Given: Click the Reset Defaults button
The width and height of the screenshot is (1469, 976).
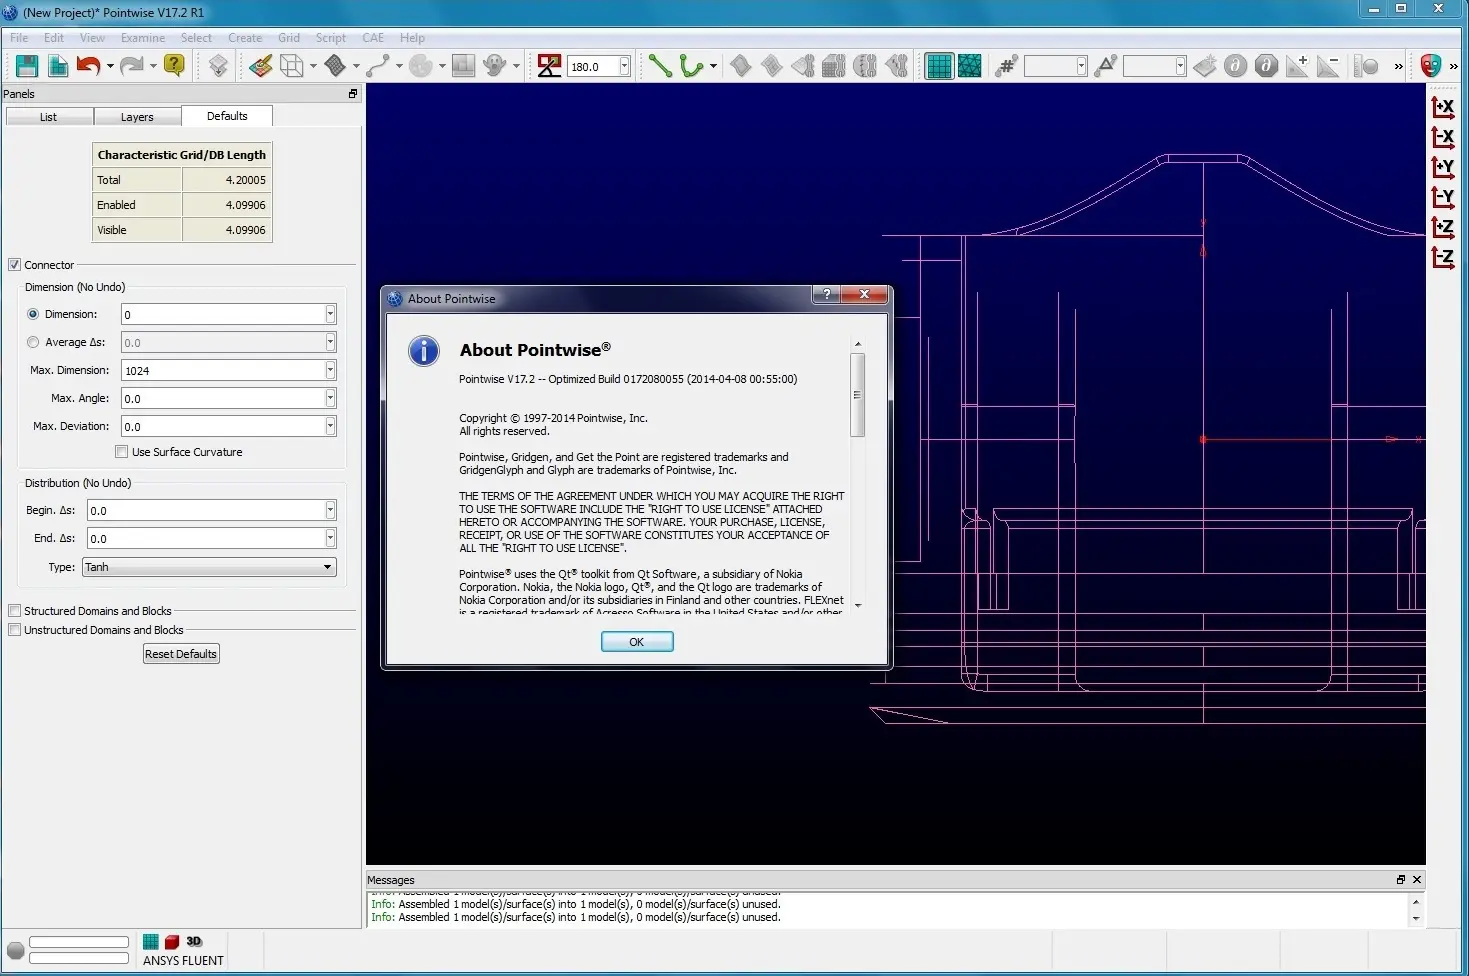Looking at the screenshot, I should click(x=181, y=654).
